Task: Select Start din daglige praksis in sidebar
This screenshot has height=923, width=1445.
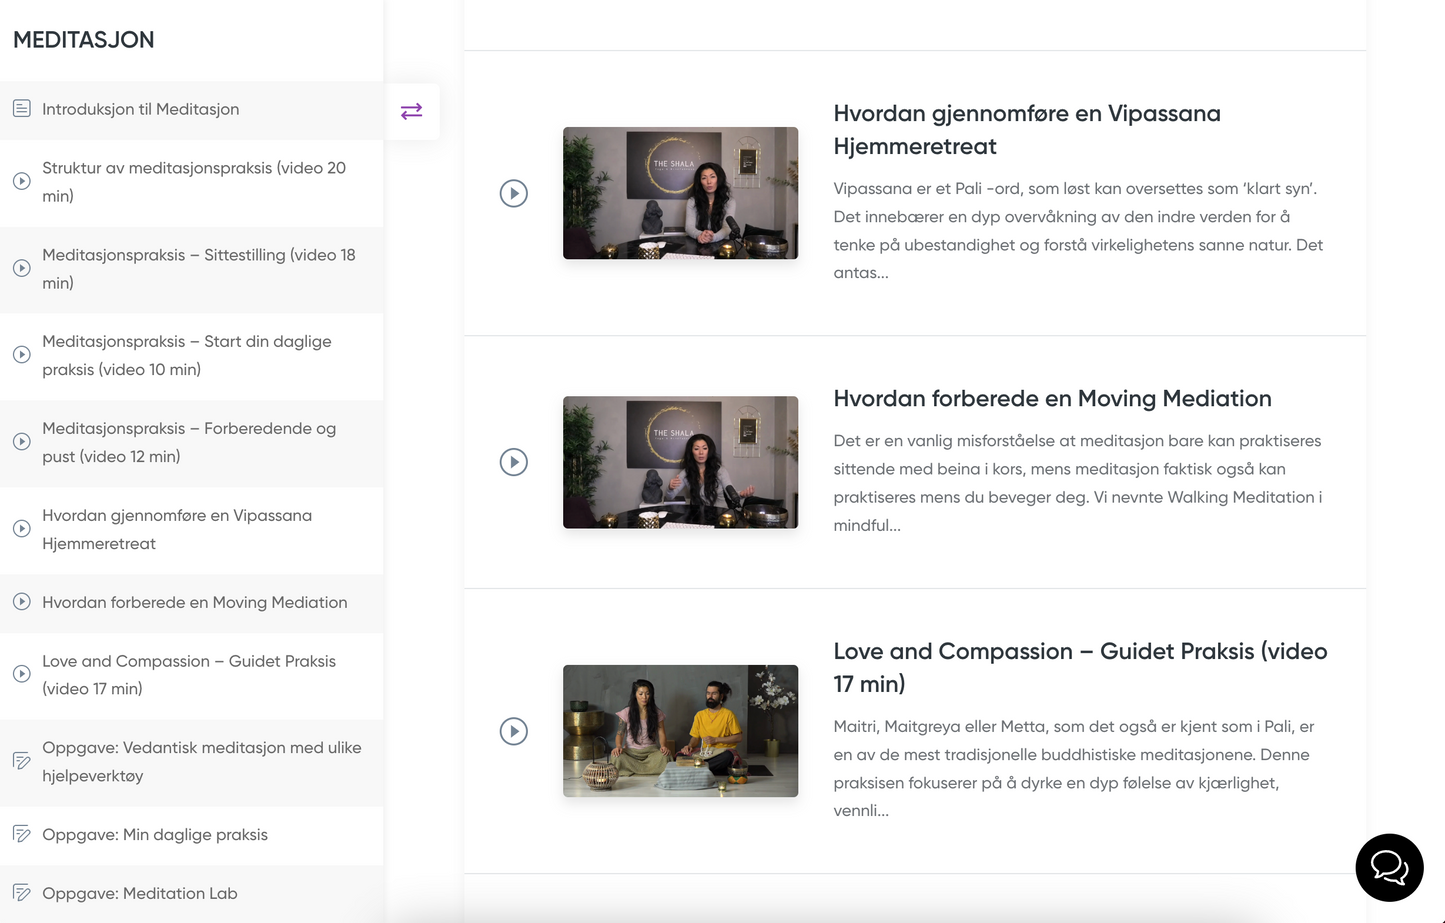Action: point(187,355)
